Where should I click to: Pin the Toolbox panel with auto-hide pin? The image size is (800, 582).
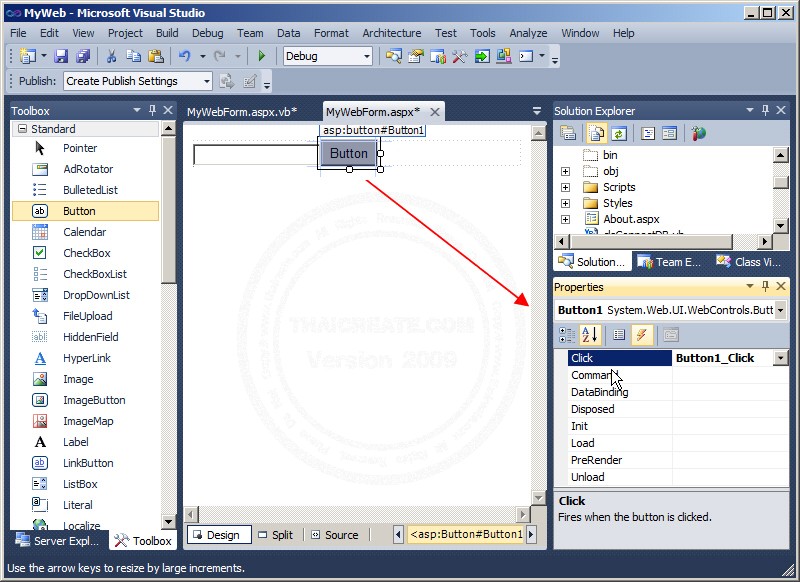tap(152, 110)
